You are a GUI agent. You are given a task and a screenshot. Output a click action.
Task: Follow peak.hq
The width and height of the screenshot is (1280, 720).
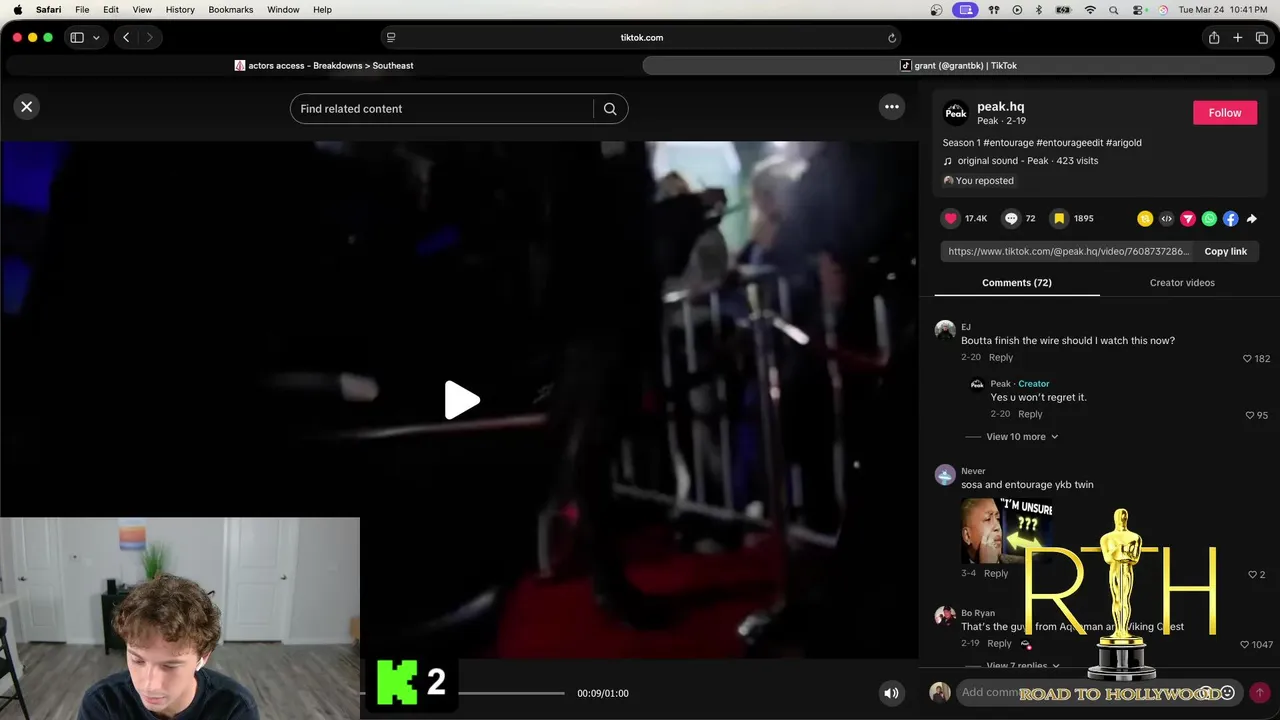pos(1224,113)
